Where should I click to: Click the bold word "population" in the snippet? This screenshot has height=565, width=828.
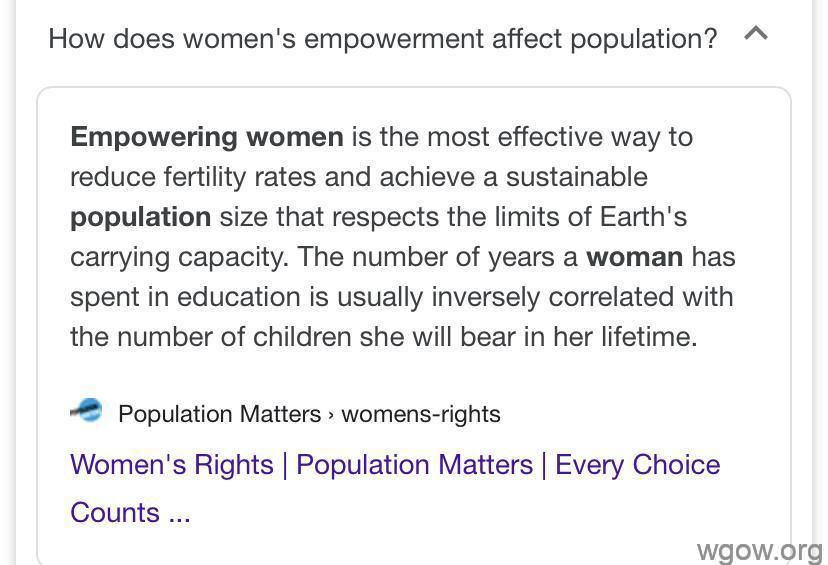click(140, 218)
